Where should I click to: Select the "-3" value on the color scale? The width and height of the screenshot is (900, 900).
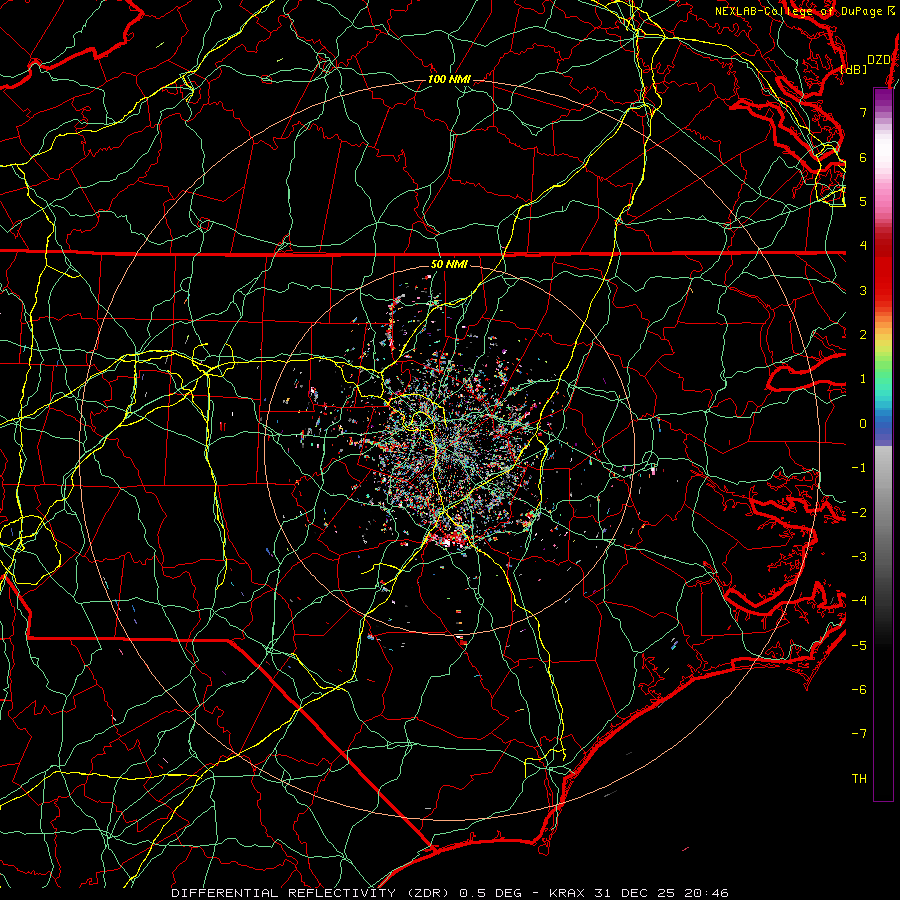(859, 557)
